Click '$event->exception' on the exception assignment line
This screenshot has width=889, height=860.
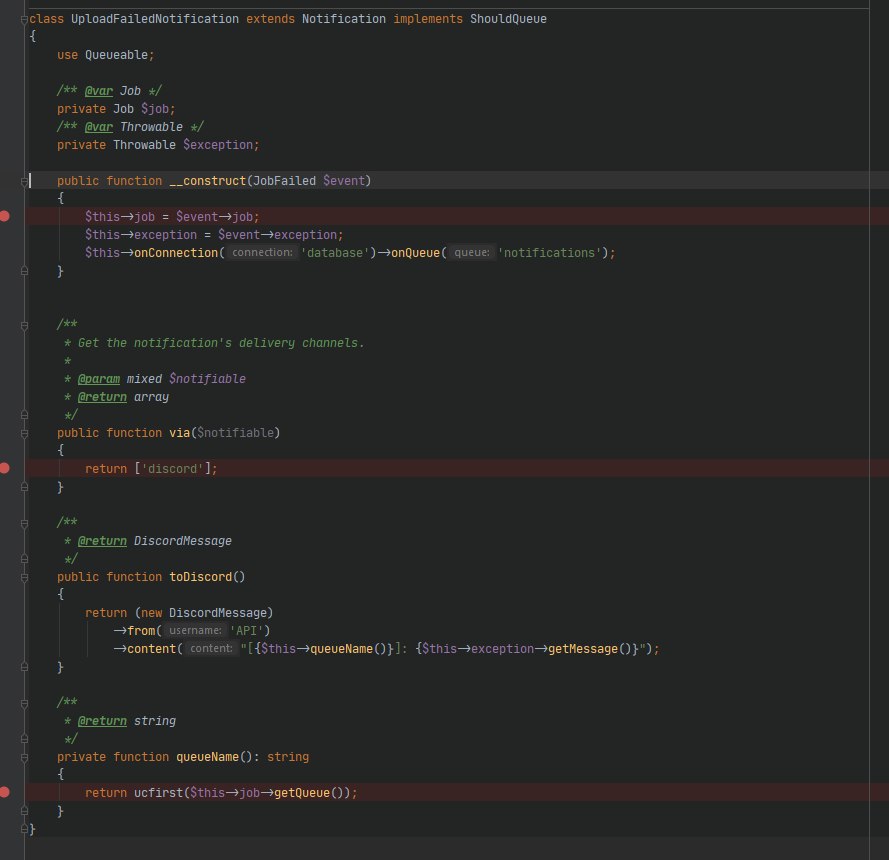tap(278, 235)
